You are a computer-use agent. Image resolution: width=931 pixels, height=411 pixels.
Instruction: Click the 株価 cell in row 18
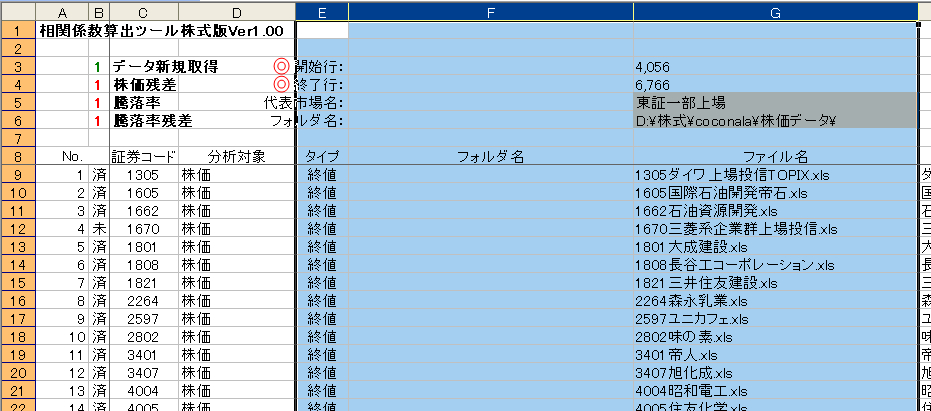coord(236,337)
